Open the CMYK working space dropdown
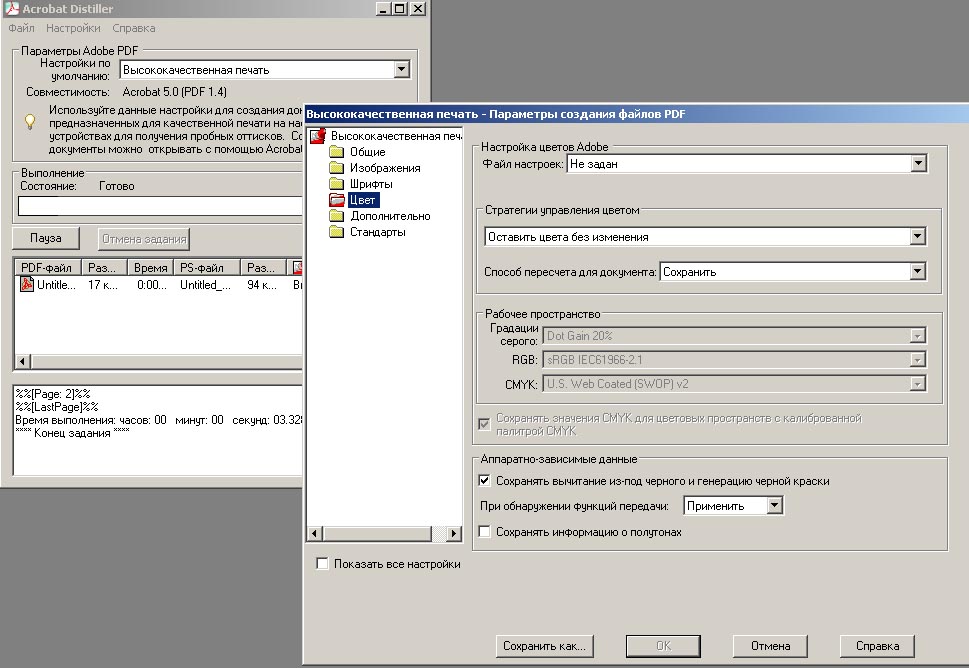 point(918,384)
